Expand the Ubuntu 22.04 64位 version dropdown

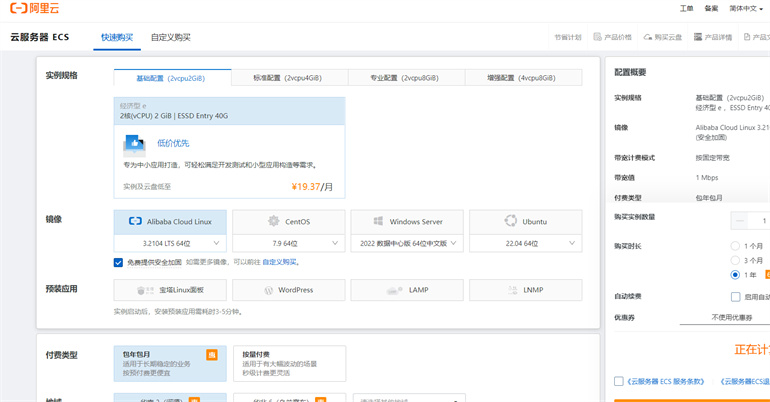pyautogui.click(x=525, y=243)
